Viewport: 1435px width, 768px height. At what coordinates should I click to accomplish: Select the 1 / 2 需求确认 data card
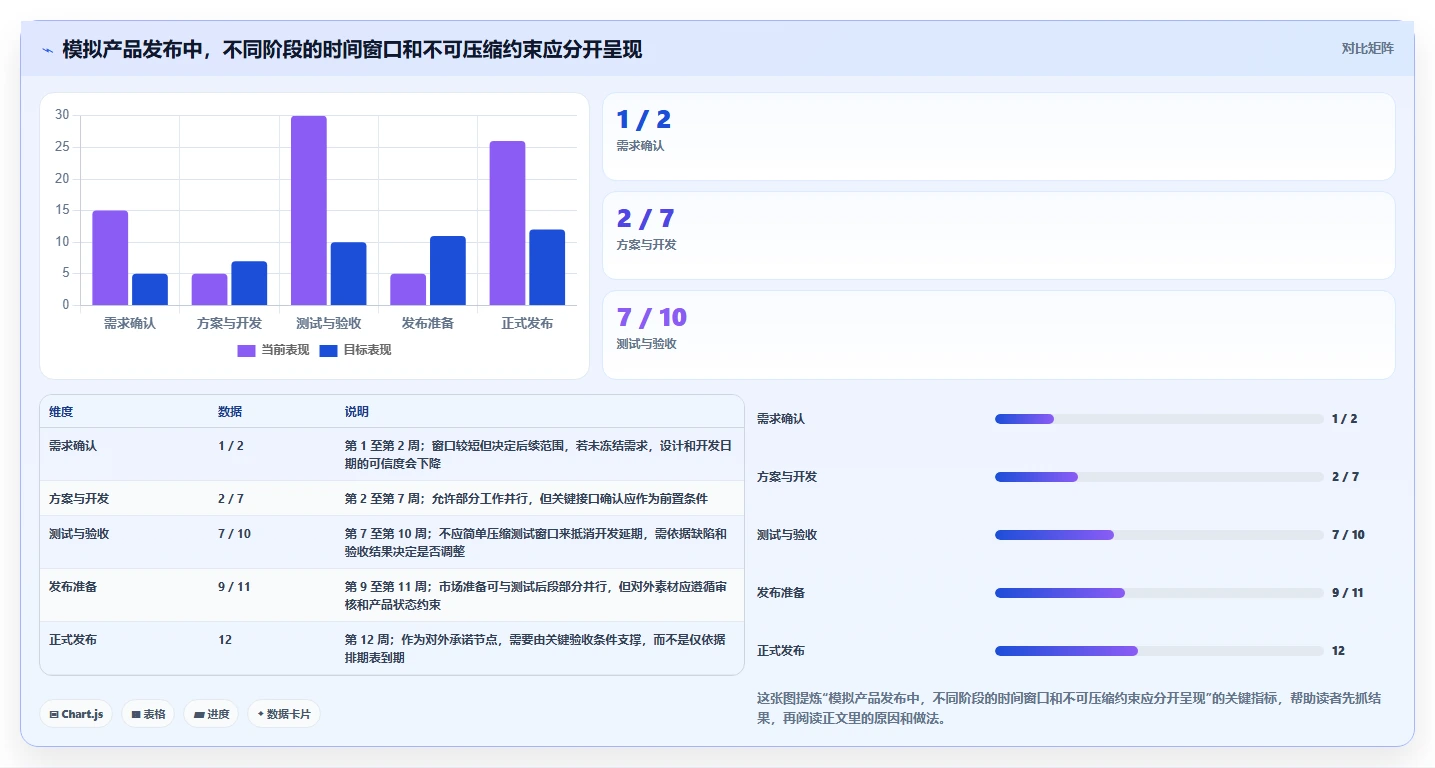tap(998, 137)
